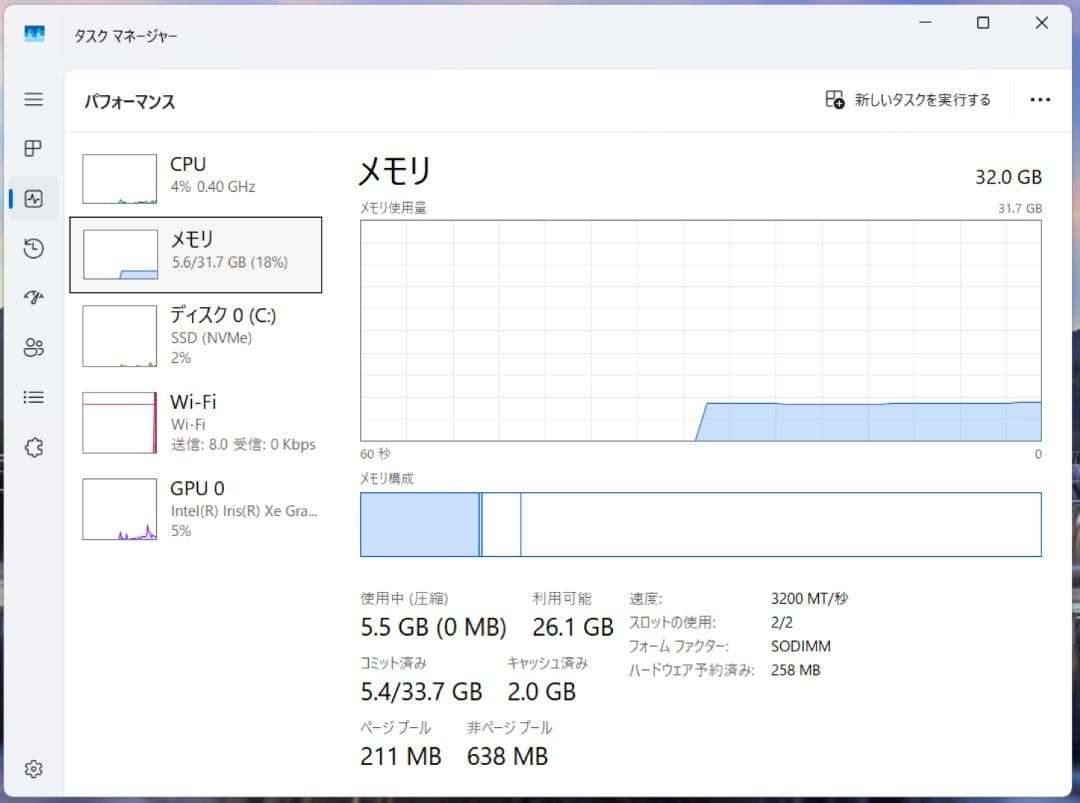Screen dimensions: 1080x803
Task: Click the CPU mini graph thumbnail
Action: tap(119, 177)
